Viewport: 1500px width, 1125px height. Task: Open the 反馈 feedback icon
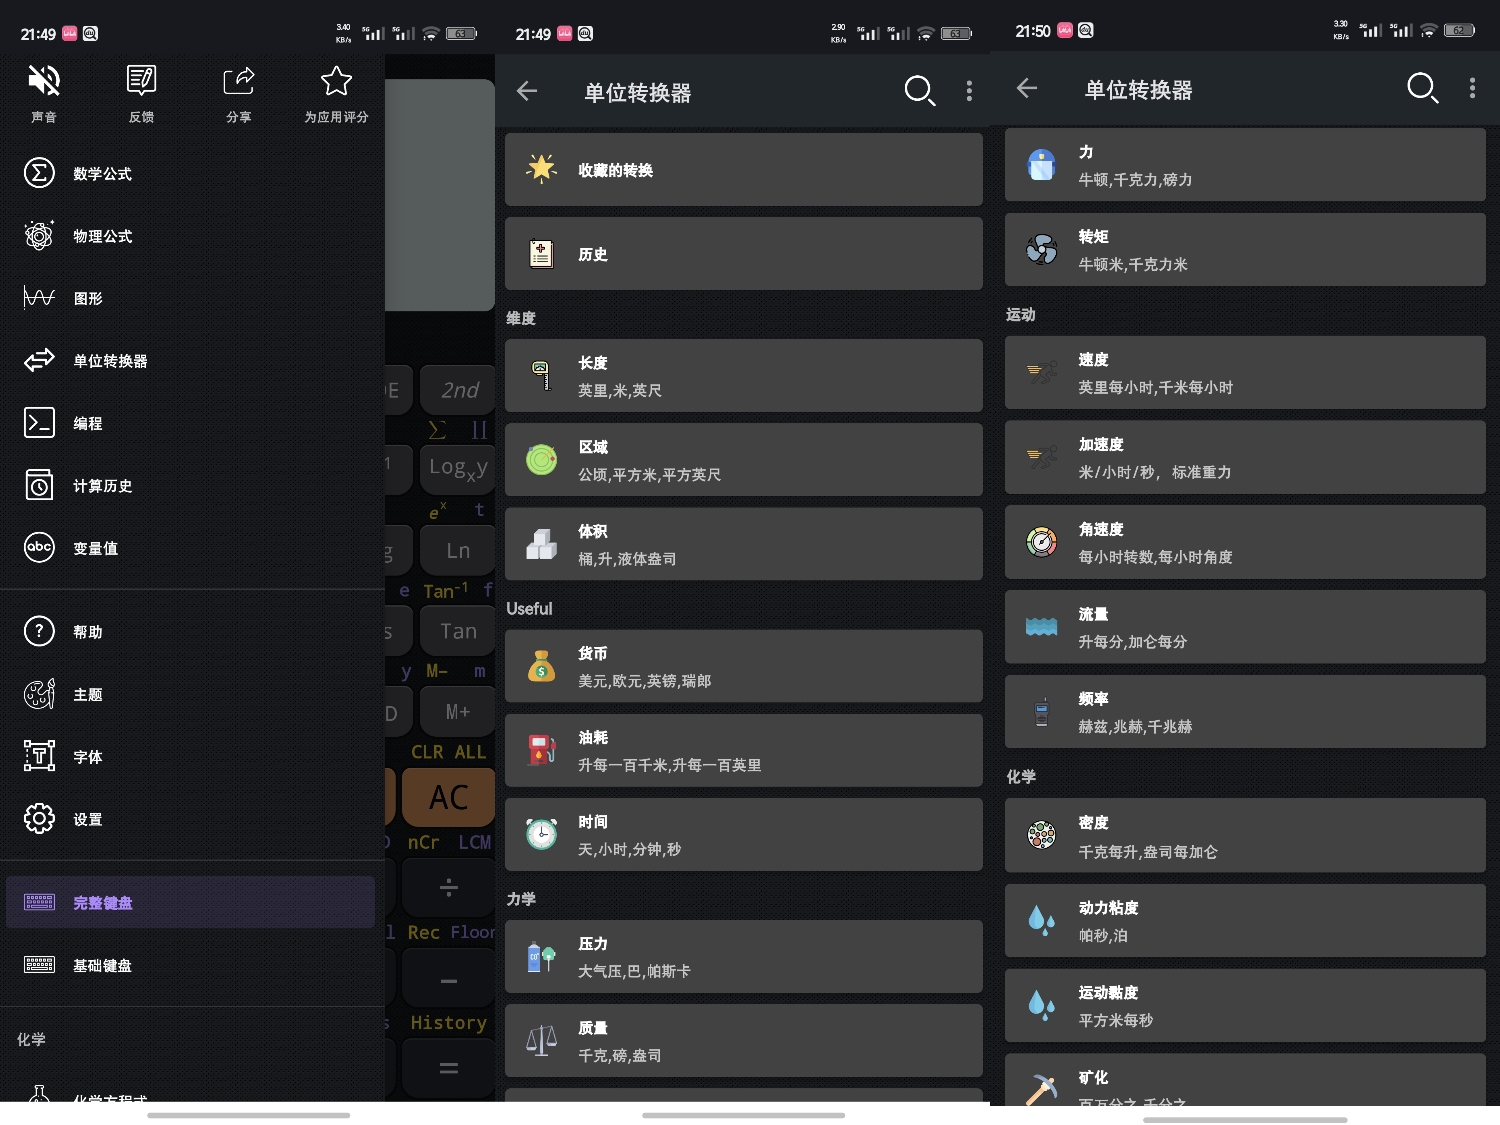(x=141, y=80)
